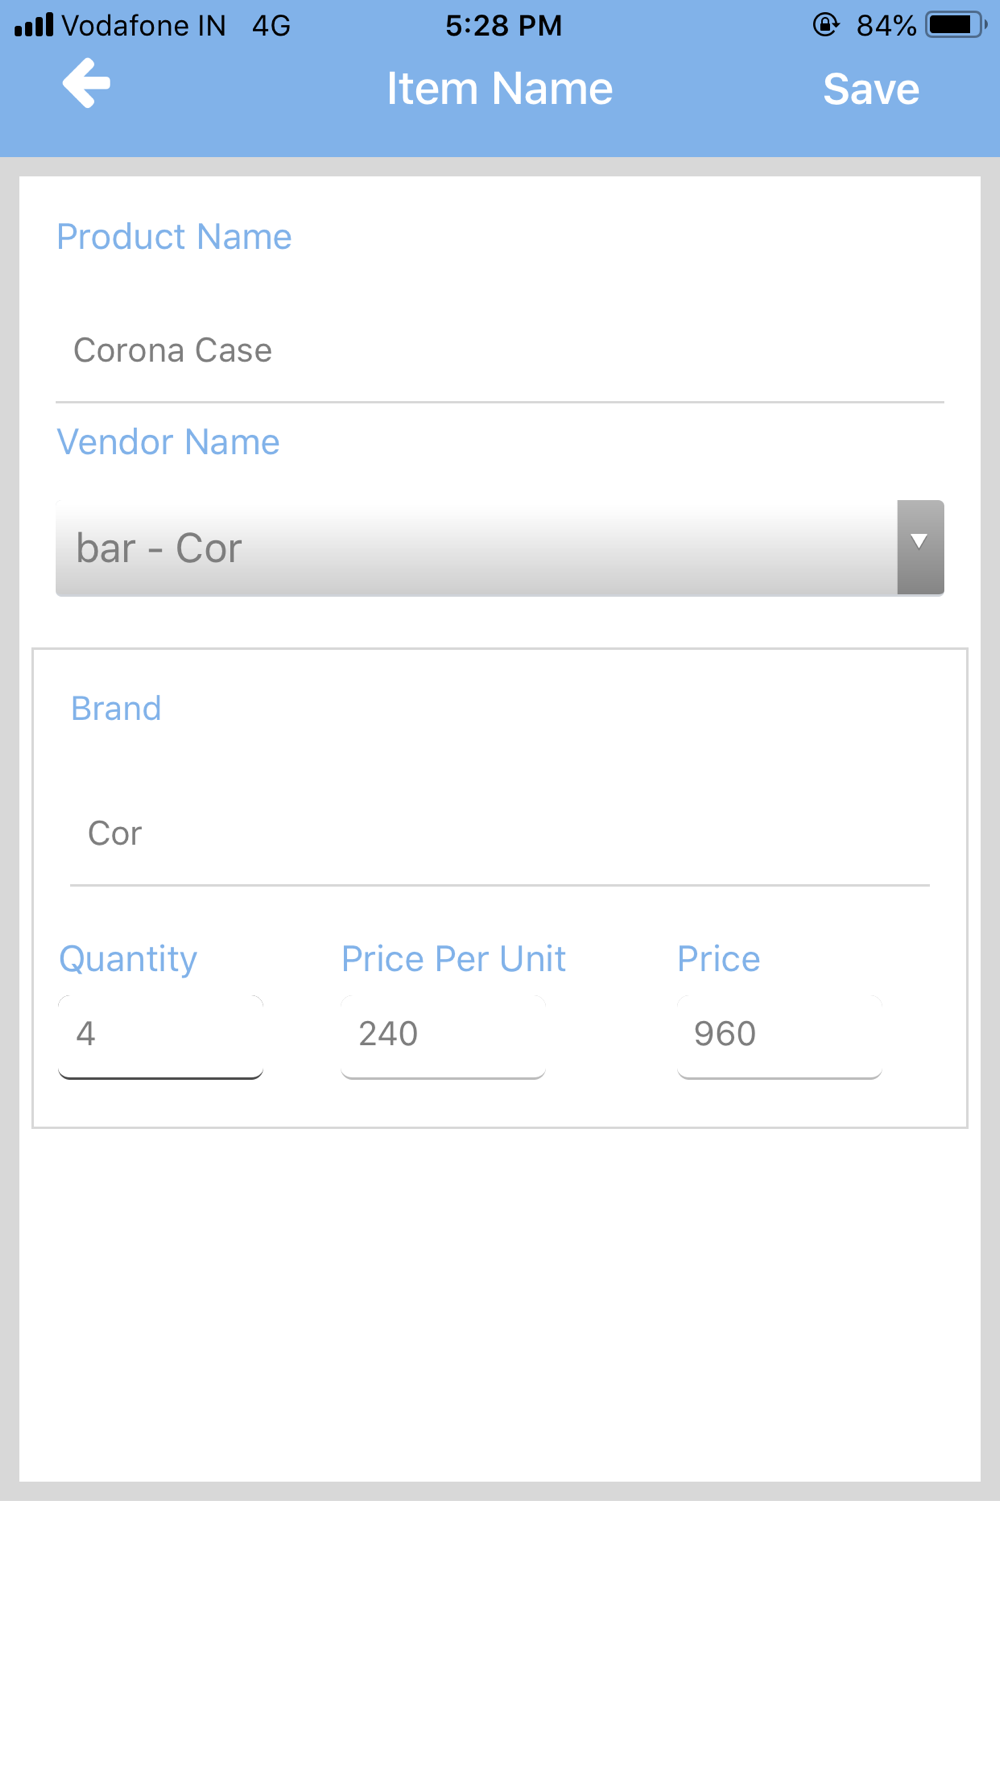The height and width of the screenshot is (1778, 1000).
Task: Click the Brand input field 'Cor'
Action: [500, 834]
